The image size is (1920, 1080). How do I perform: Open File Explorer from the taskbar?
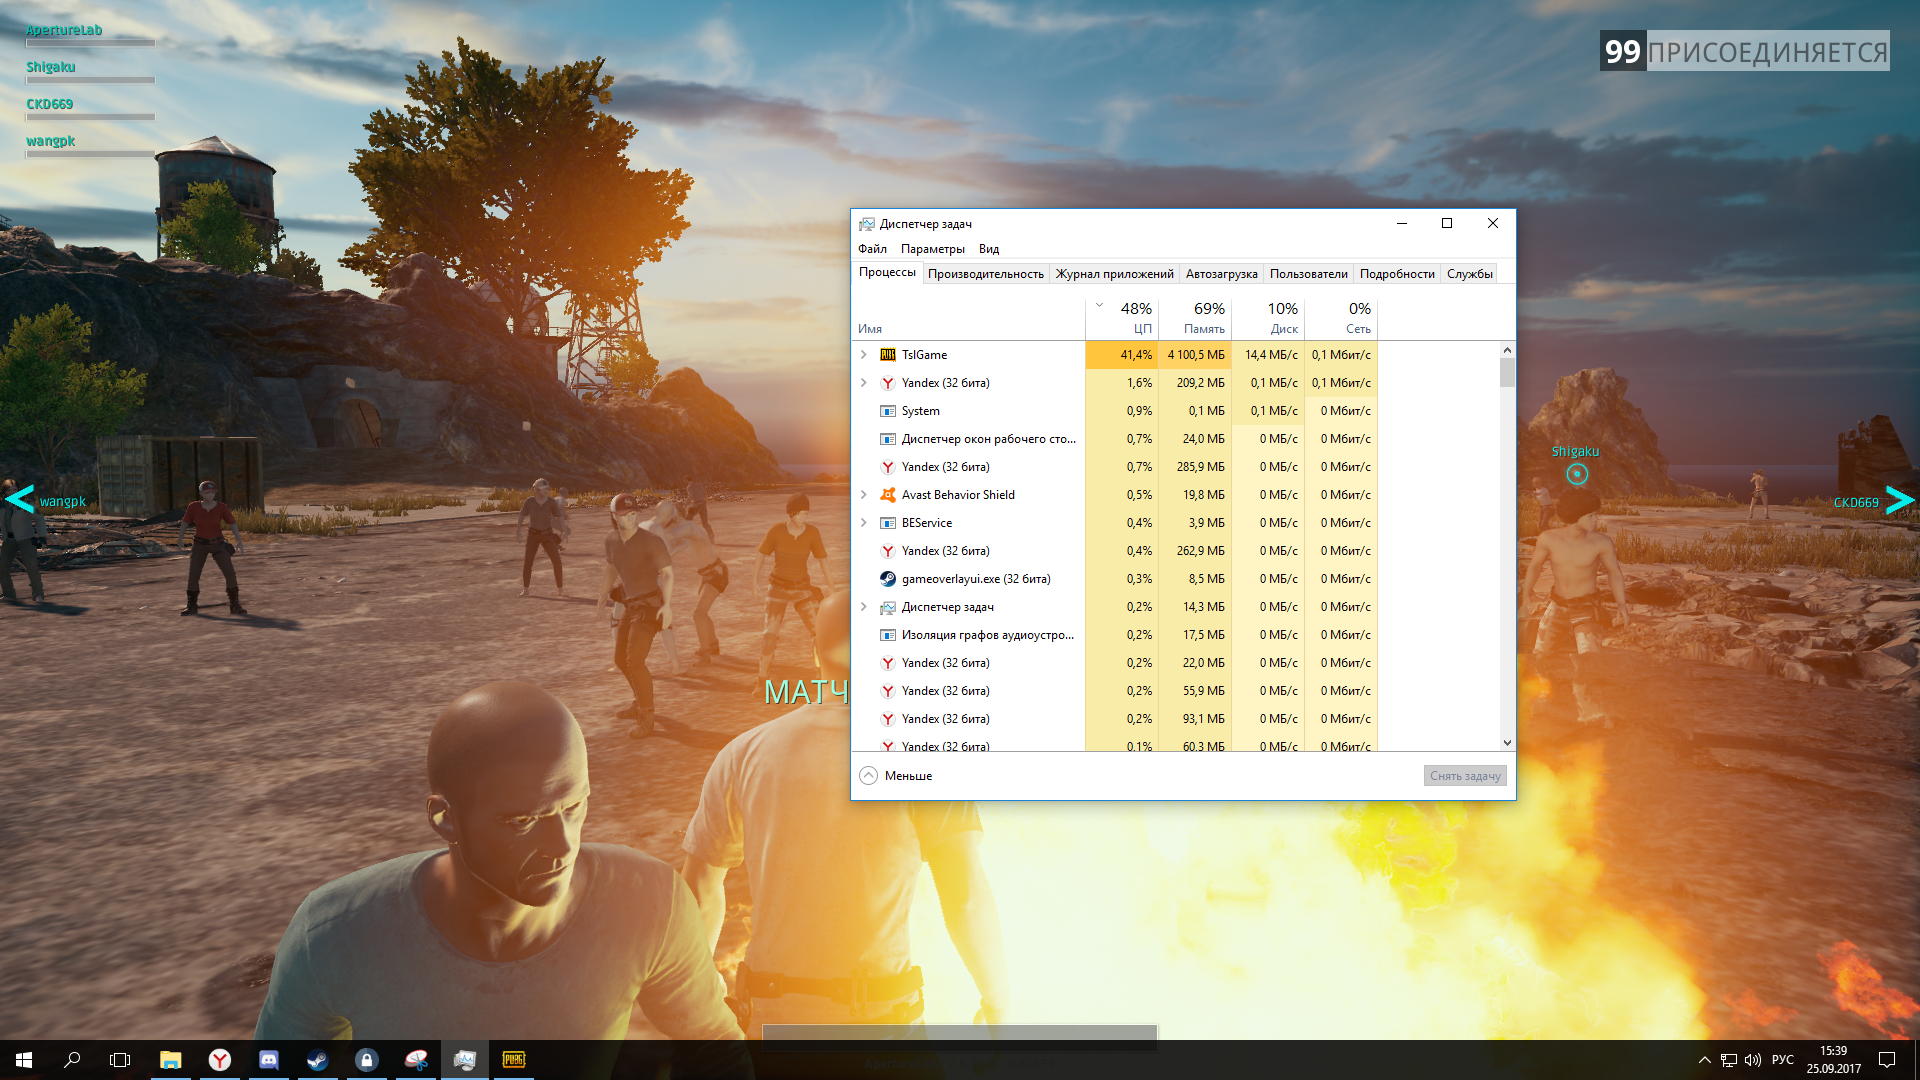click(x=171, y=1060)
